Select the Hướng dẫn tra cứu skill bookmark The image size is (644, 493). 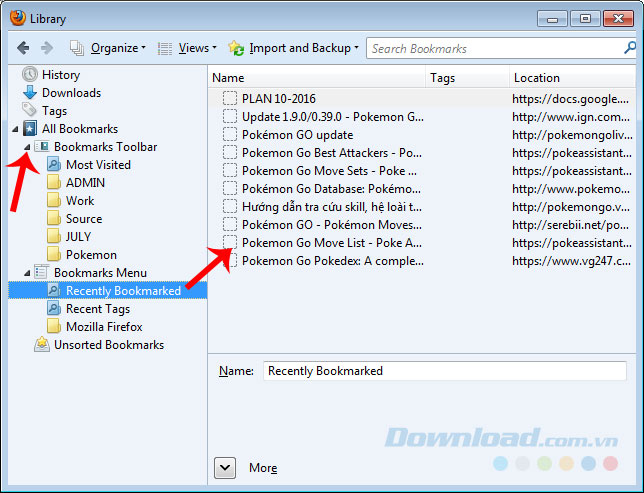point(331,207)
